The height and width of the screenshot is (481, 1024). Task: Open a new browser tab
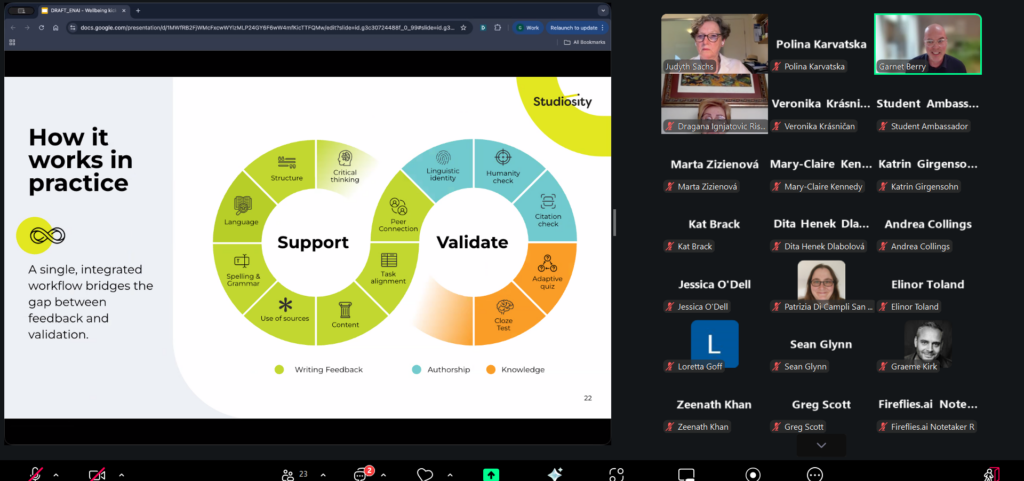pos(137,10)
